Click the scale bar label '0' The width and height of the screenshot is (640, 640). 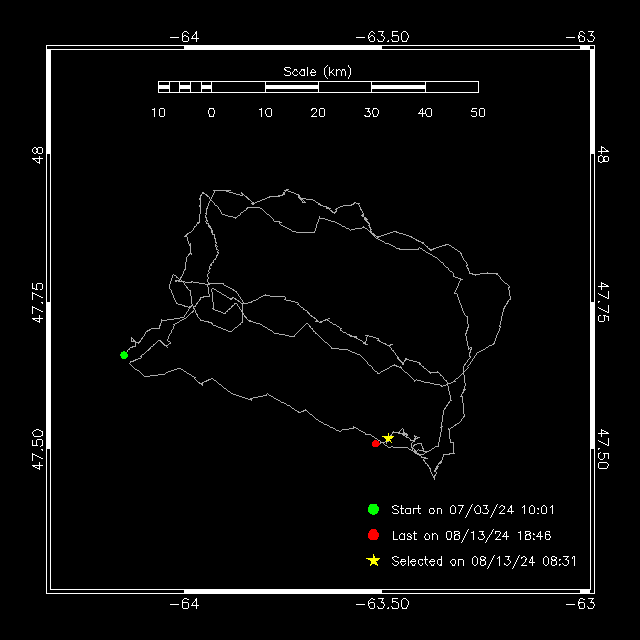click(211, 113)
